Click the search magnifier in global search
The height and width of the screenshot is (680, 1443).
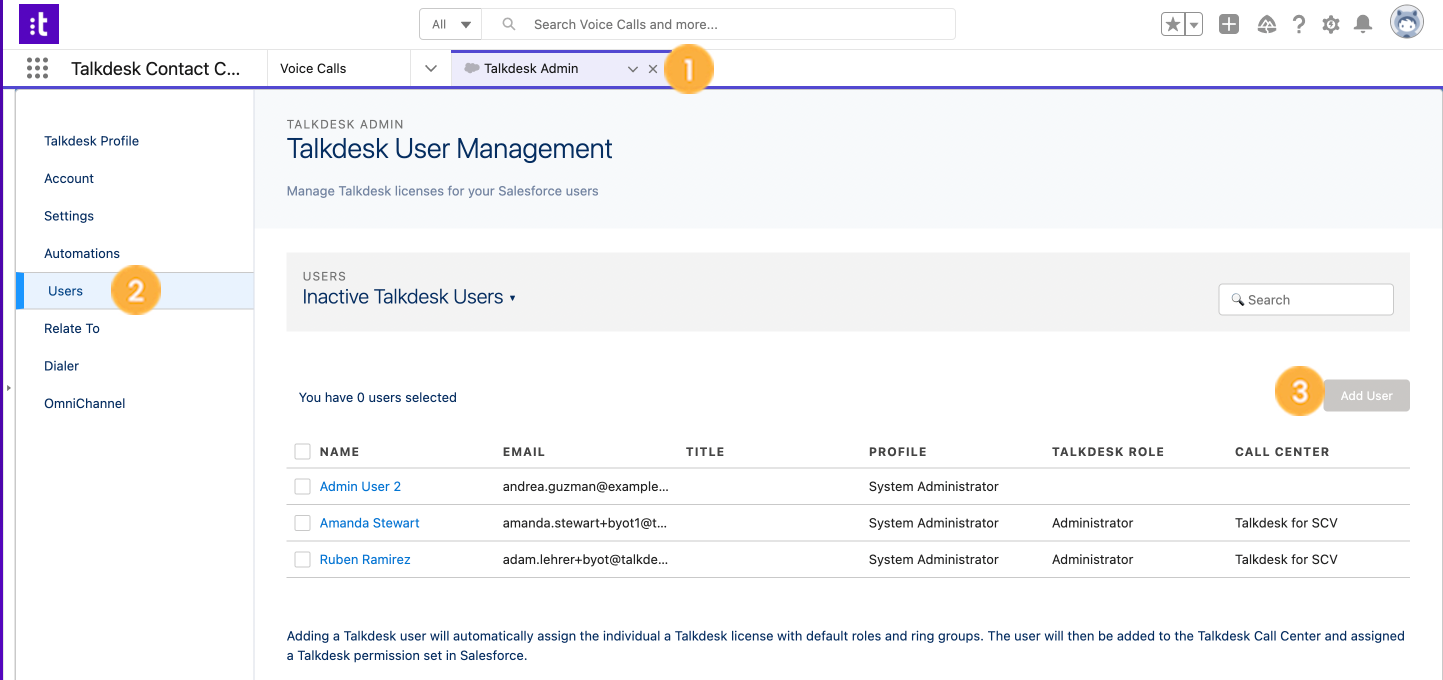click(x=509, y=24)
